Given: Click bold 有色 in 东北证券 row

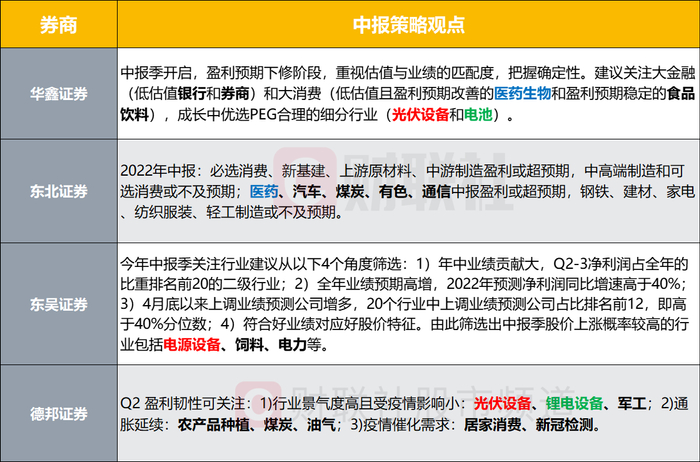Looking at the screenshot, I should click(x=393, y=191).
